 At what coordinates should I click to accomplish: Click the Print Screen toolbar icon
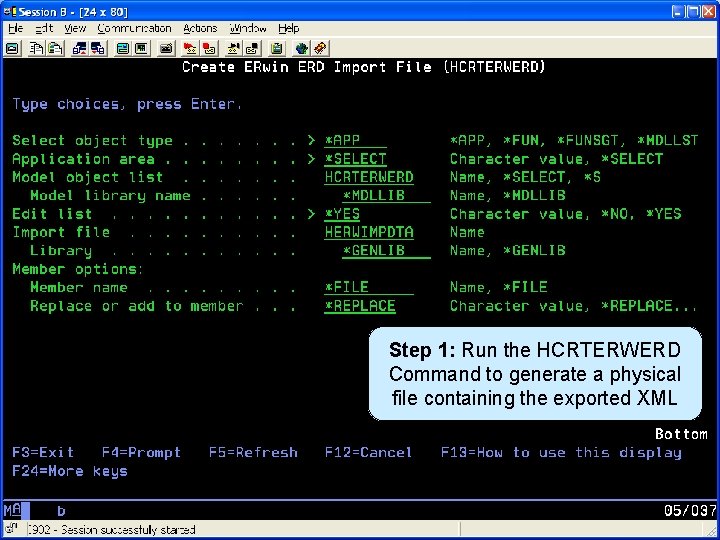pos(12,48)
